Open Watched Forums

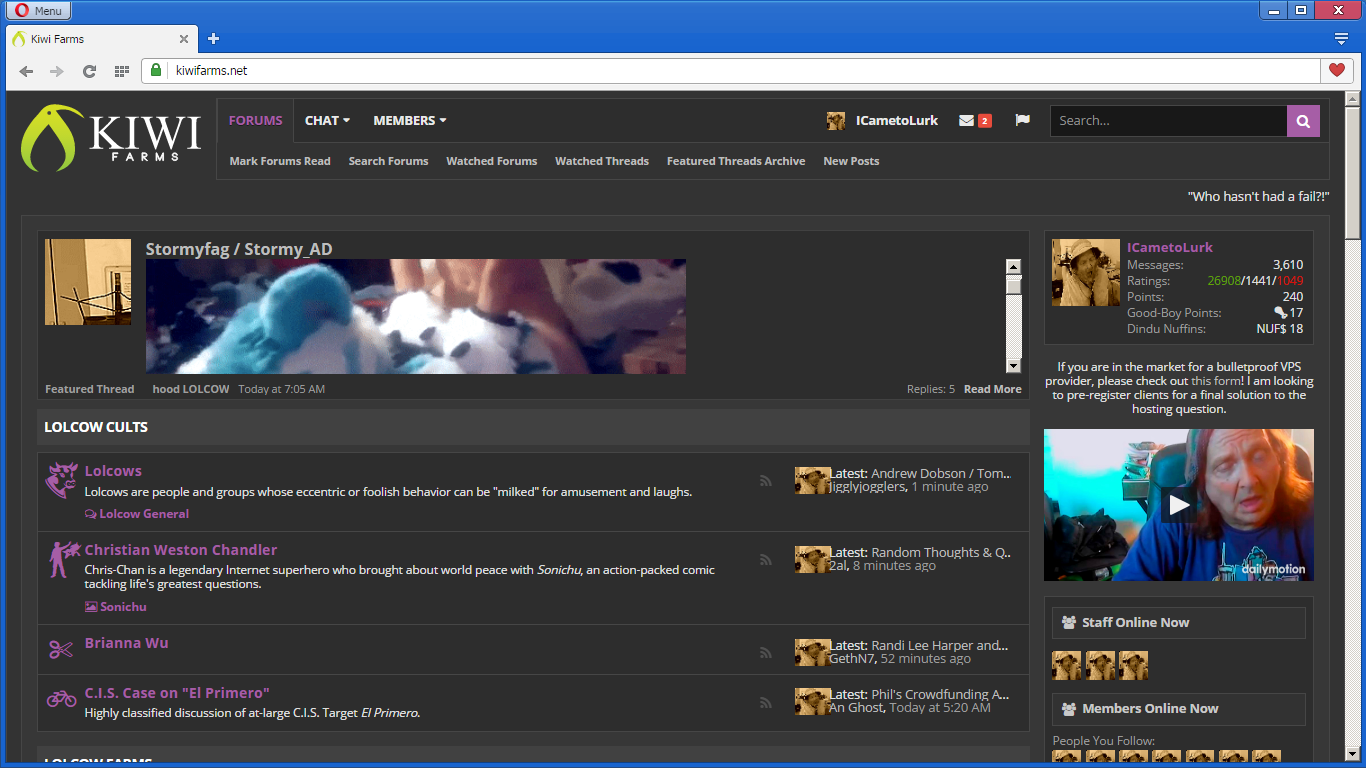pyautogui.click(x=492, y=161)
